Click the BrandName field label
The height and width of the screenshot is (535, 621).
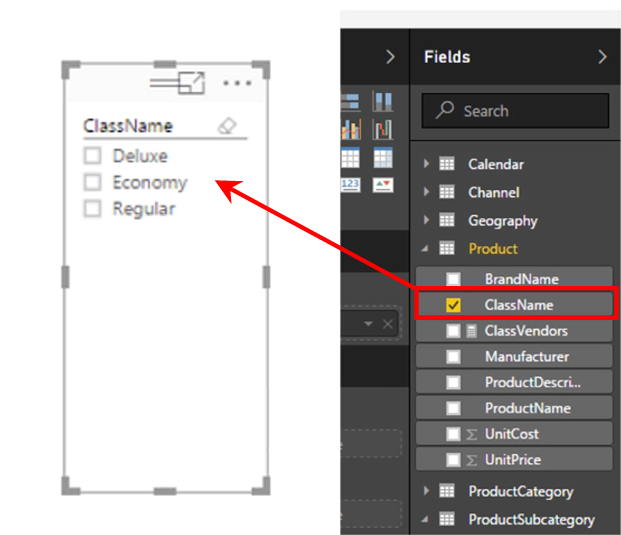(522, 279)
